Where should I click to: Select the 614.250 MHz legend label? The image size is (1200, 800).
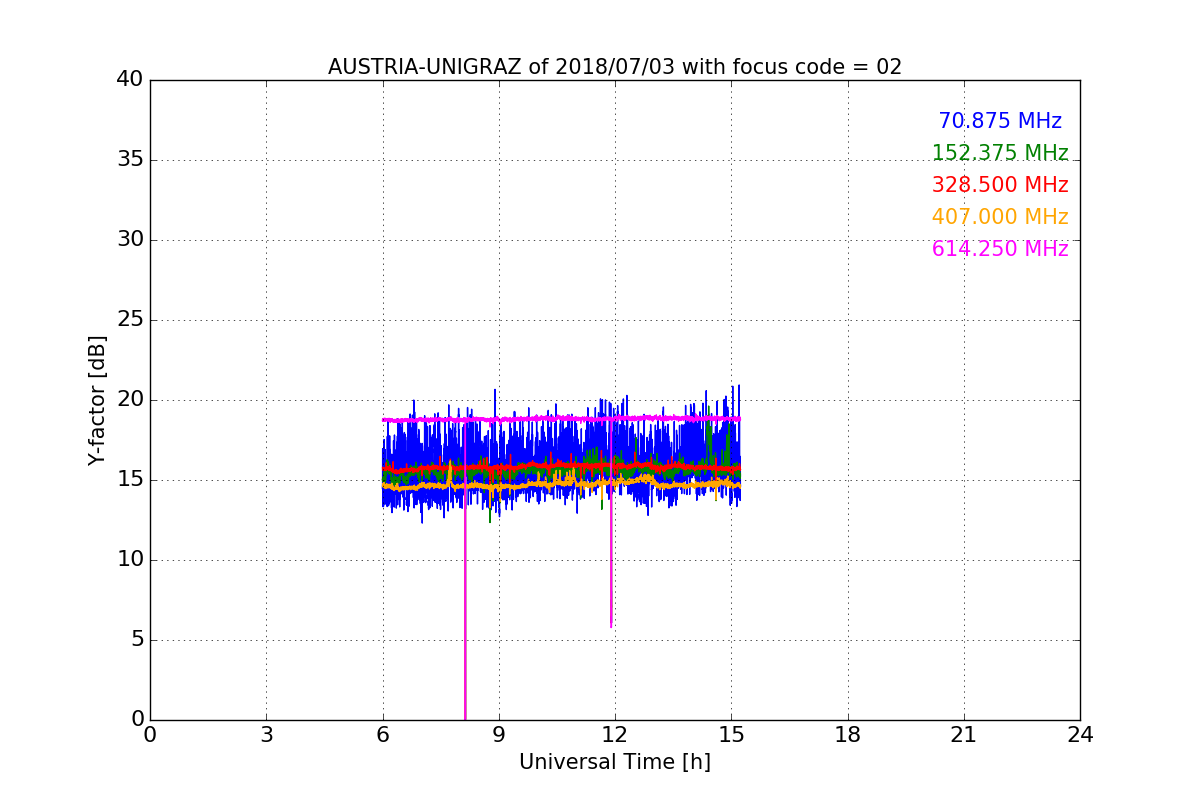(1000, 249)
